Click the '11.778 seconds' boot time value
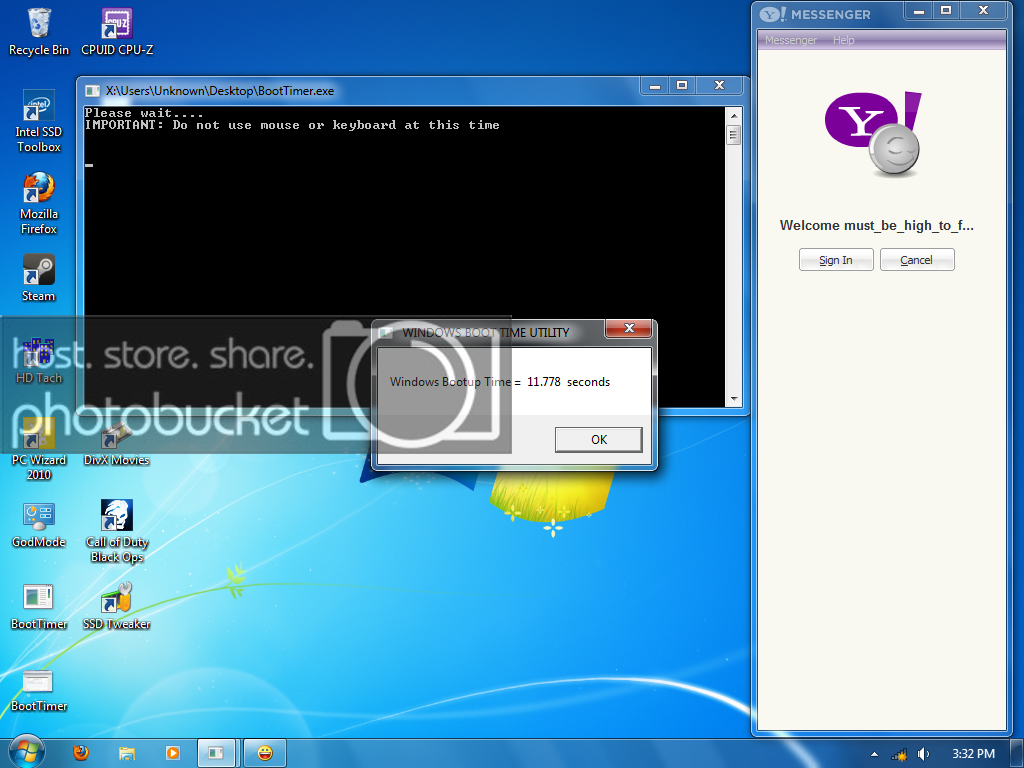 tap(568, 382)
